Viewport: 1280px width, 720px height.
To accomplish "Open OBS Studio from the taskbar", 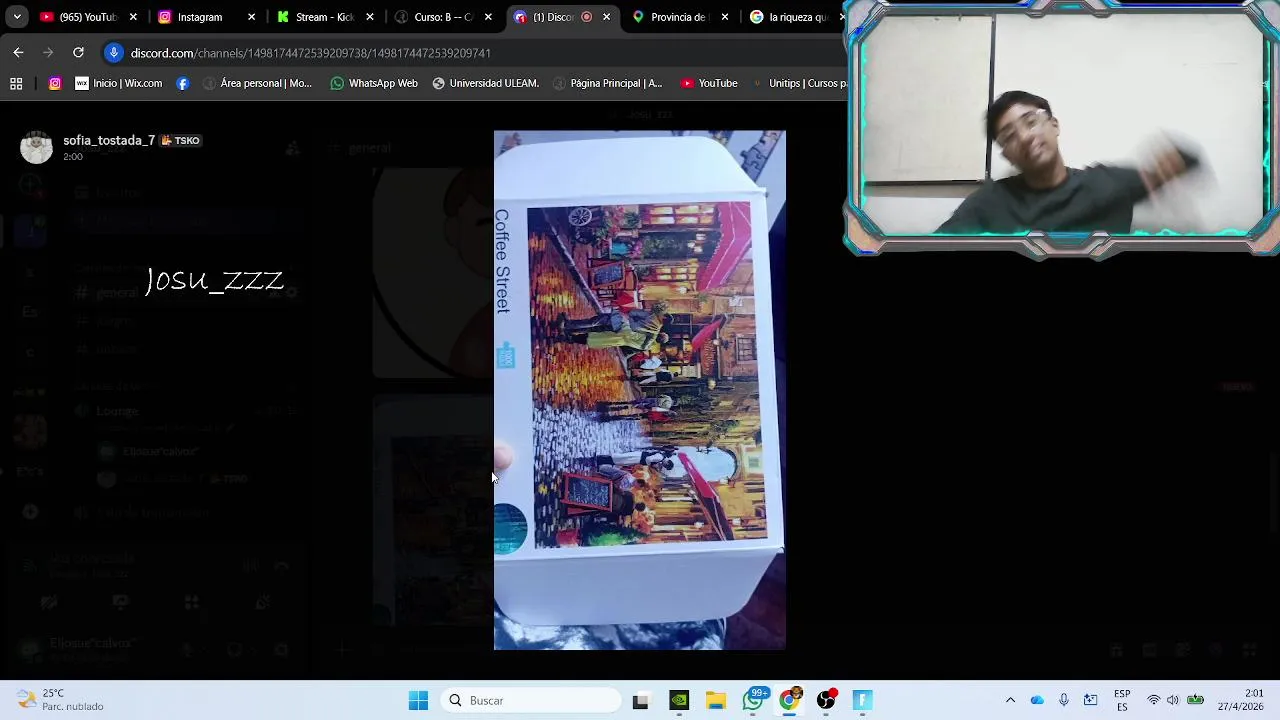I will pos(826,700).
